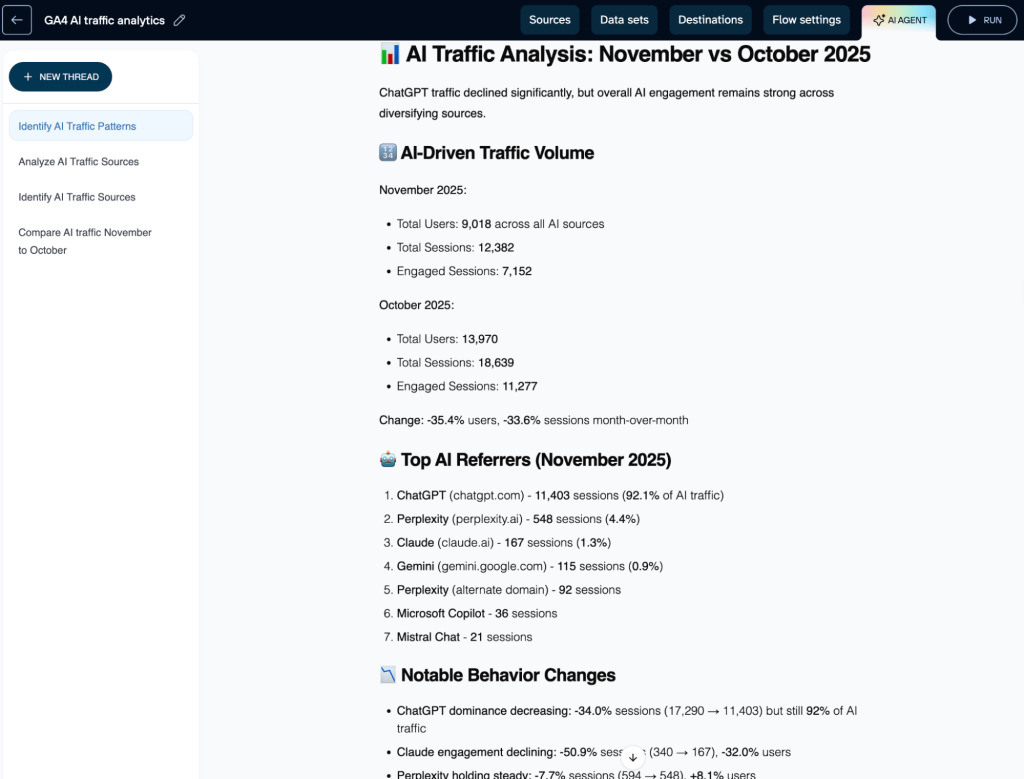Open the Analyze AI Traffic Sources thread
The width and height of the screenshot is (1024, 779).
click(x=78, y=162)
